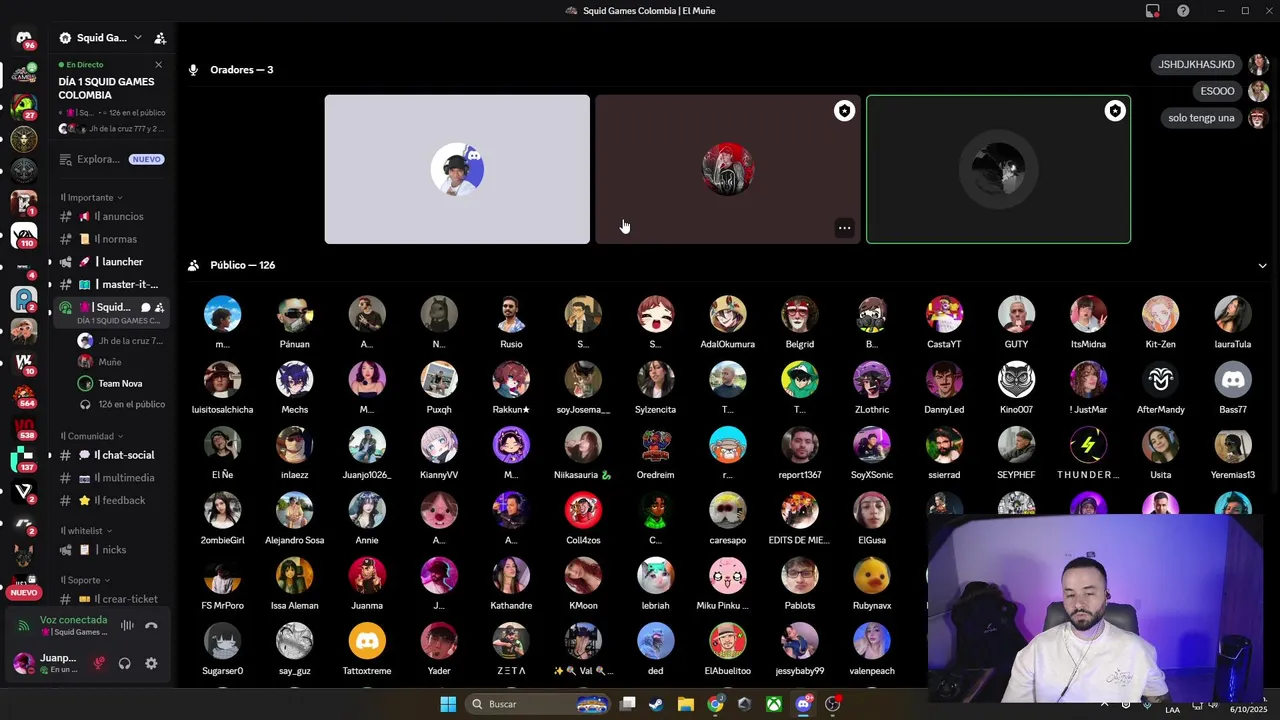The width and height of the screenshot is (1280, 720).
Task: Open Juanp user profile panel
Action: (46, 663)
